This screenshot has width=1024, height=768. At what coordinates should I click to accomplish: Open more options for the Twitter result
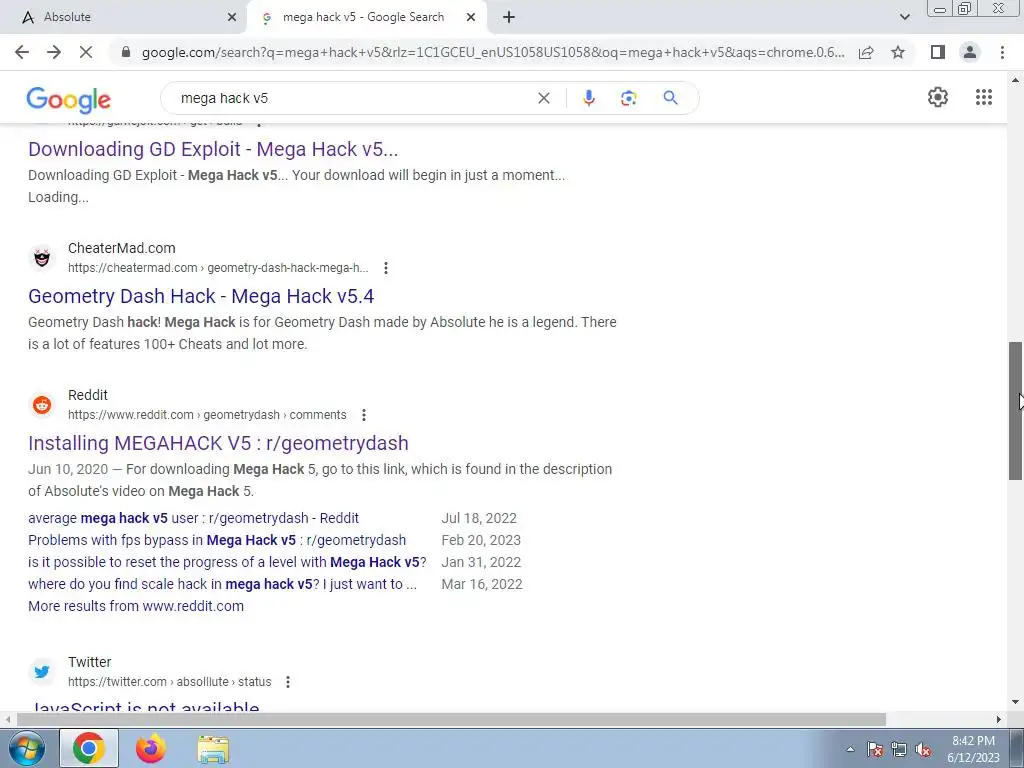pos(288,682)
